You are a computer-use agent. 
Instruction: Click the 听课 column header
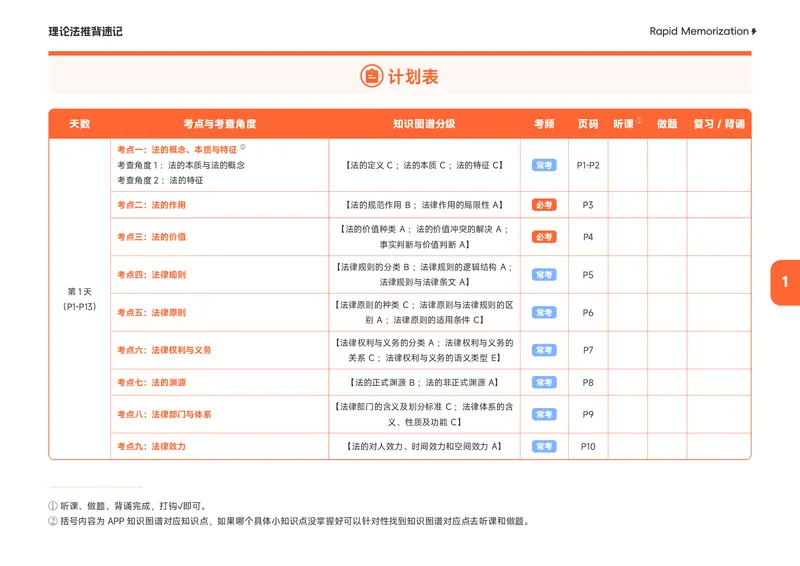click(x=623, y=124)
